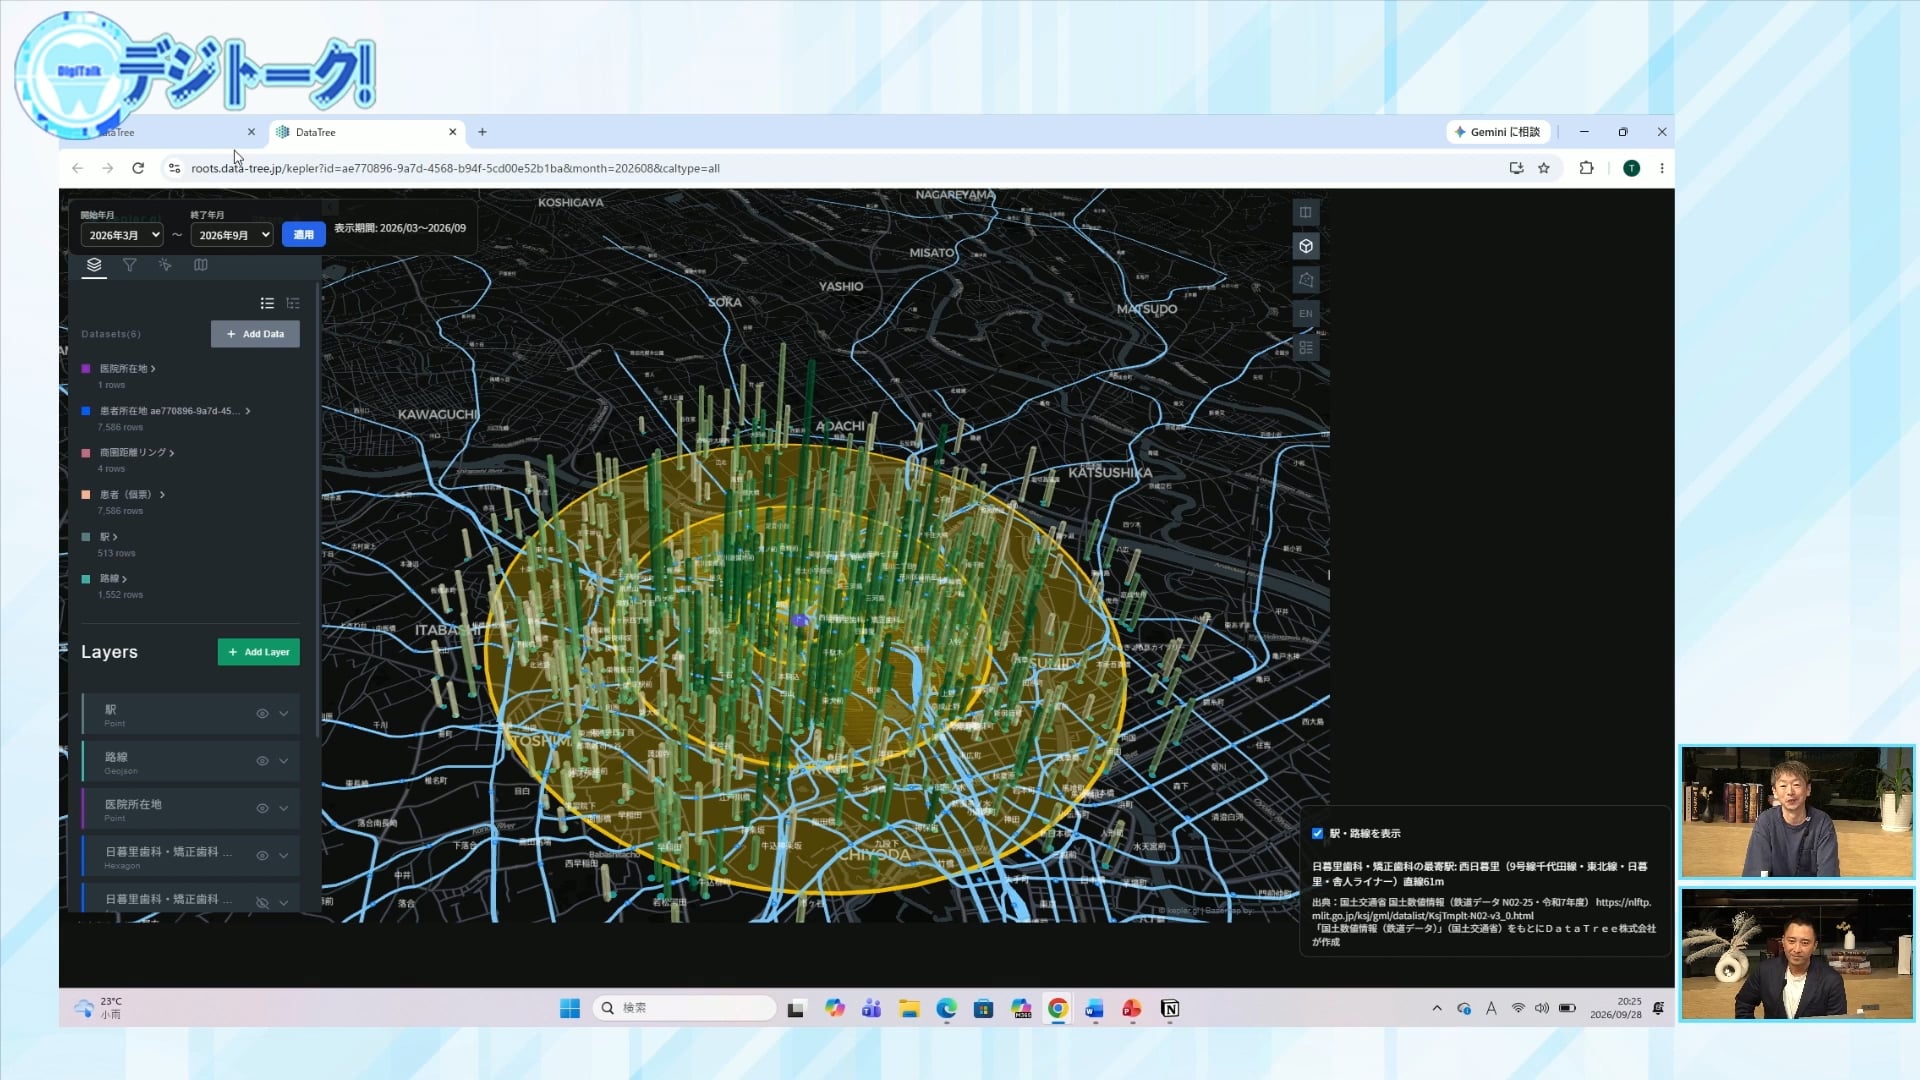Click the Add Data button
Screen dimensions: 1920x1080
(x=255, y=334)
